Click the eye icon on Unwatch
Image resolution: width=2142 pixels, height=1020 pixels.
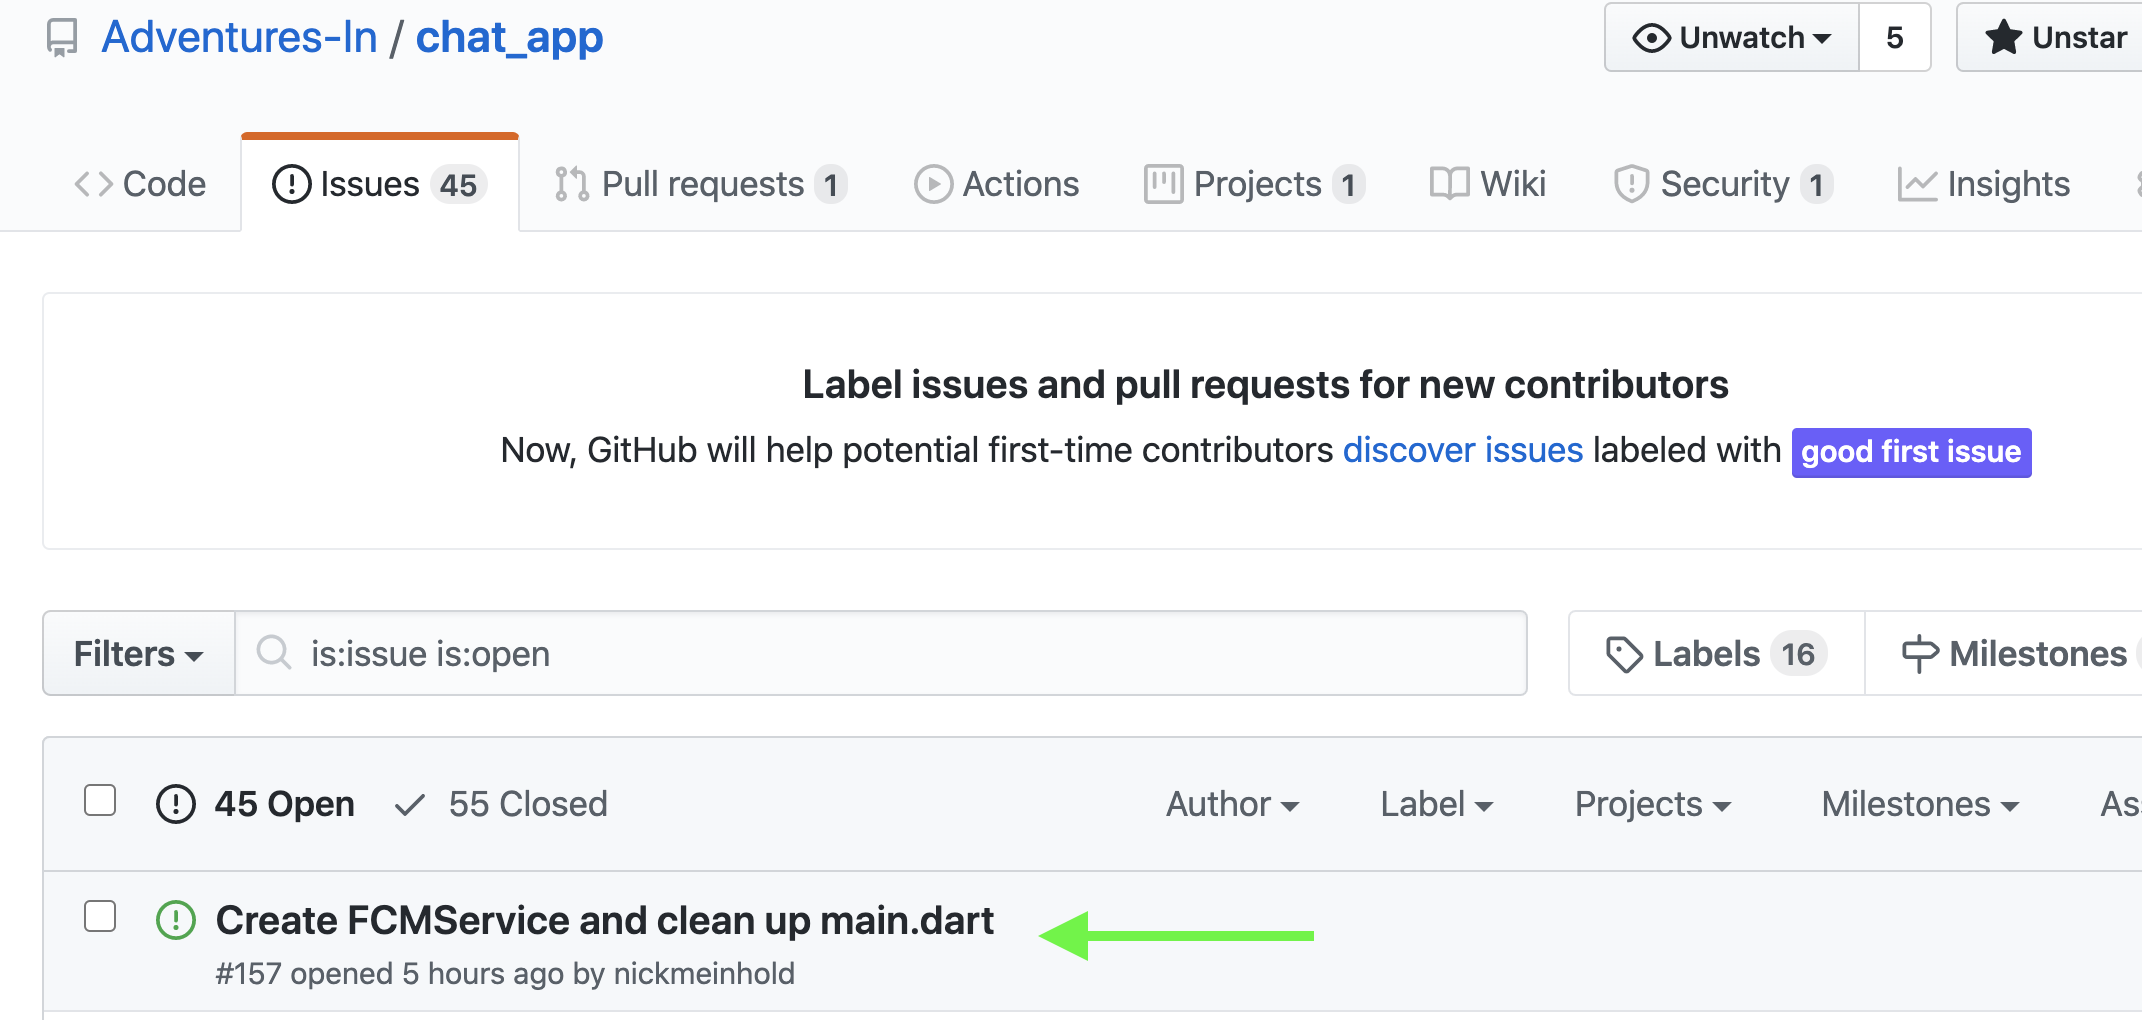coord(1651,38)
